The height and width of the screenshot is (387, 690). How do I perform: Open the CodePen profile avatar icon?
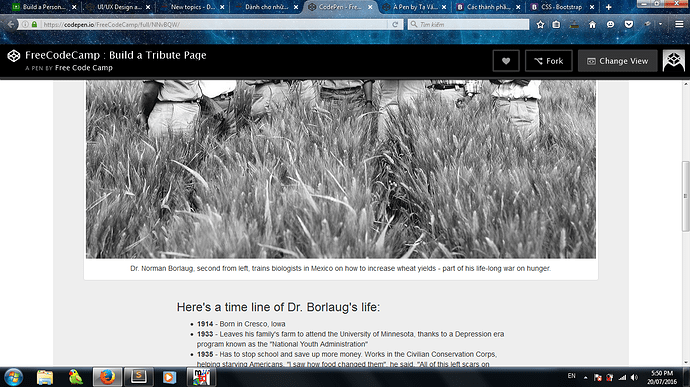(x=674, y=61)
